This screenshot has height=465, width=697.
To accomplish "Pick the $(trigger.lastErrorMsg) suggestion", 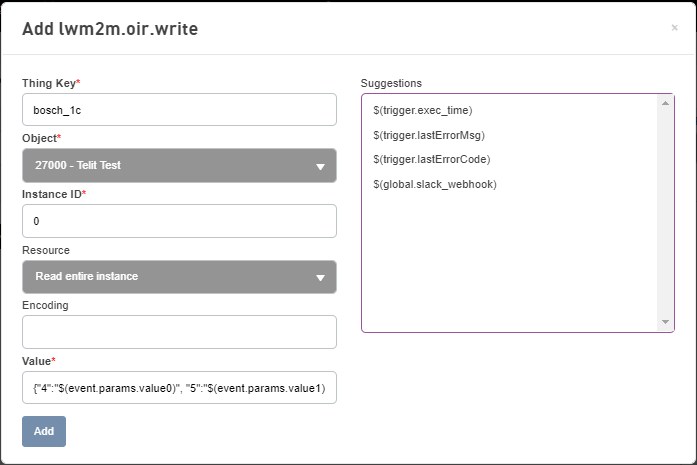I will tap(429, 135).
